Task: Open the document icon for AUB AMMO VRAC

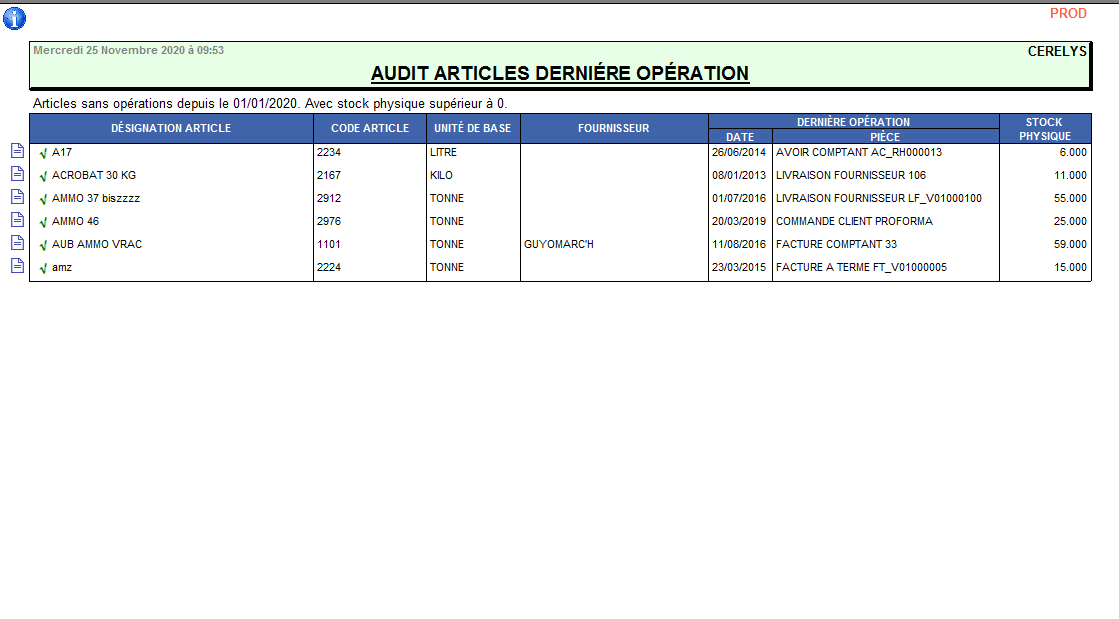Action: (x=16, y=243)
